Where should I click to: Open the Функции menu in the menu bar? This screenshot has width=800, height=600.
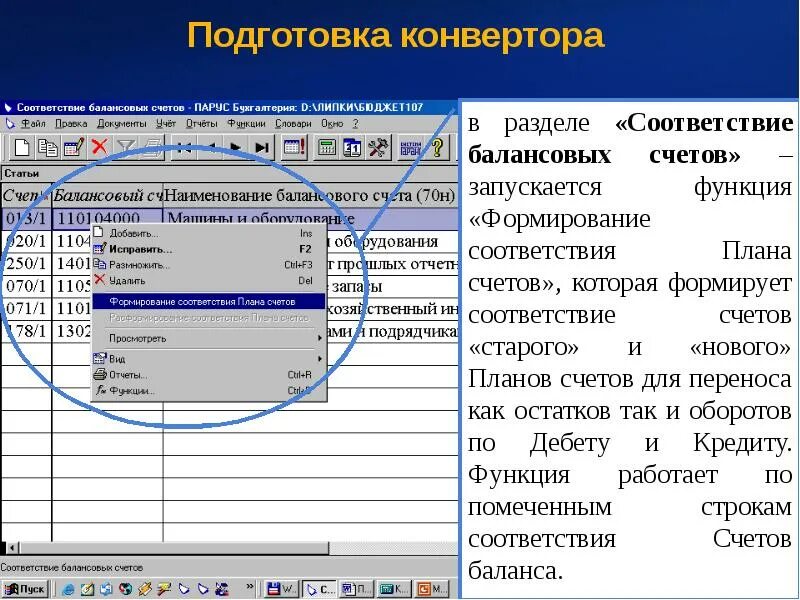246,123
